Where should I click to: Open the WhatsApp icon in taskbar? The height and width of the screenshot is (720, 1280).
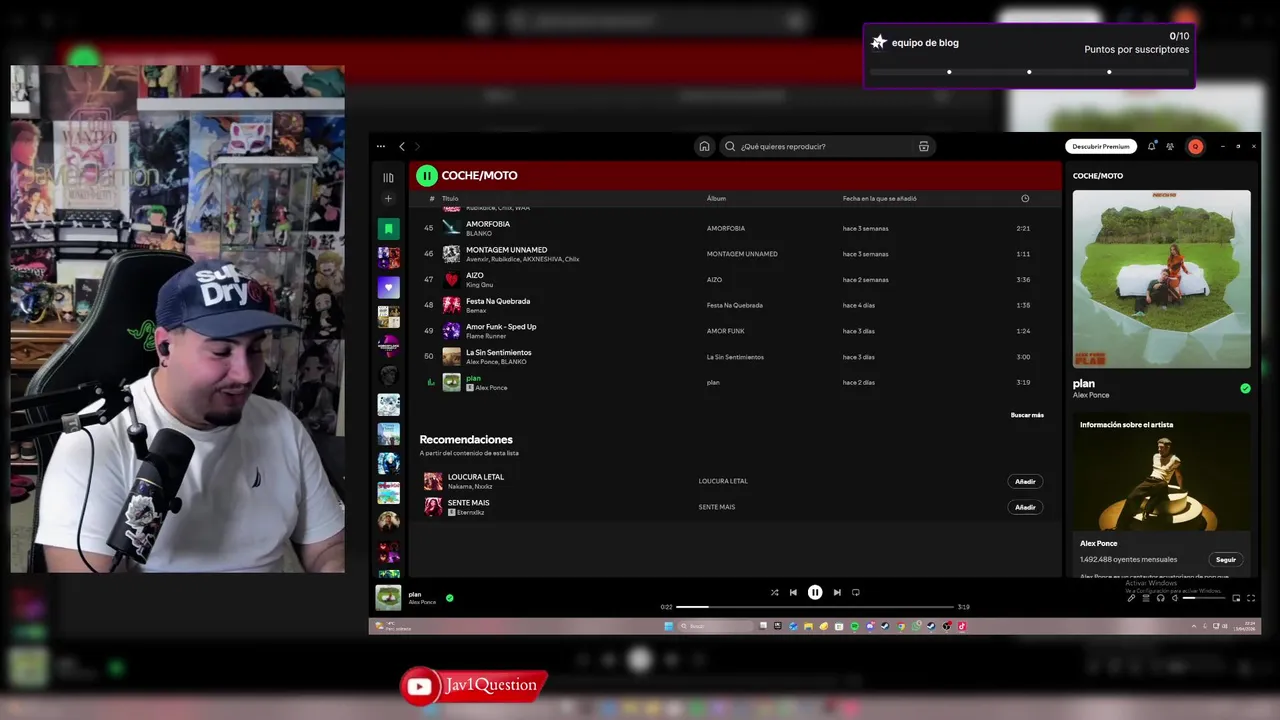click(x=916, y=626)
